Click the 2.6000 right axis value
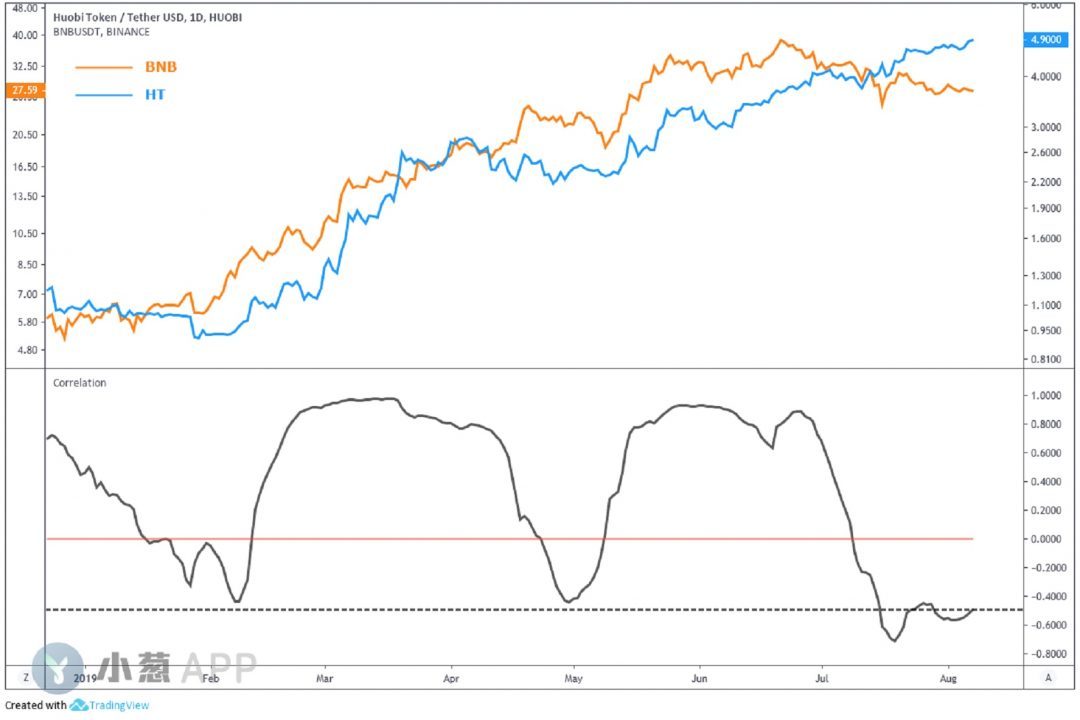1080x720 pixels. pos(1046,153)
